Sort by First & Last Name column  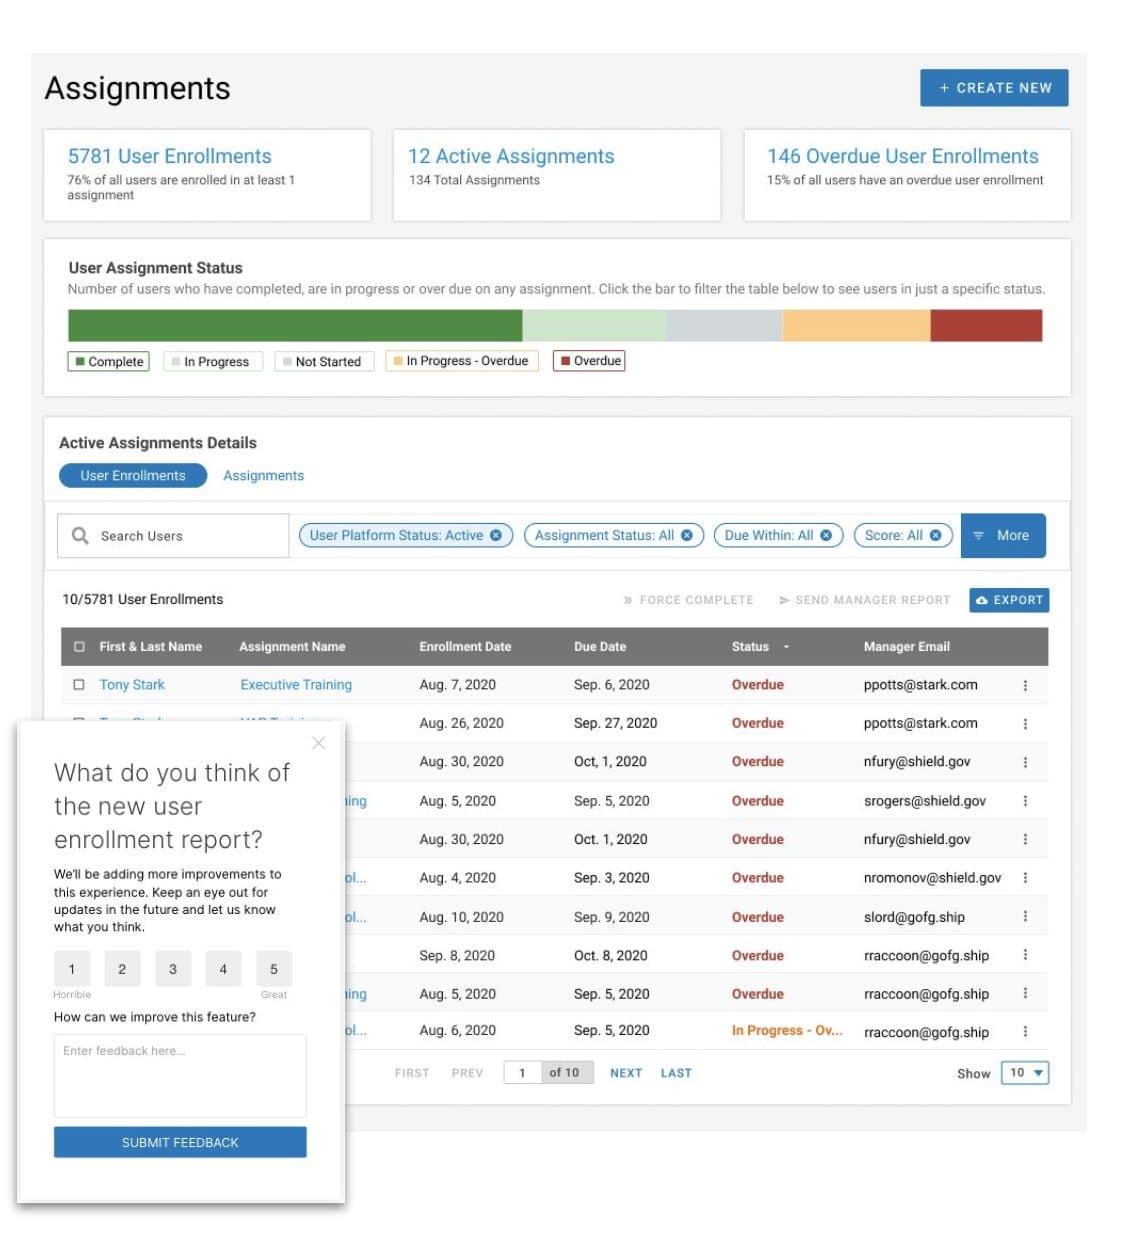(x=150, y=647)
